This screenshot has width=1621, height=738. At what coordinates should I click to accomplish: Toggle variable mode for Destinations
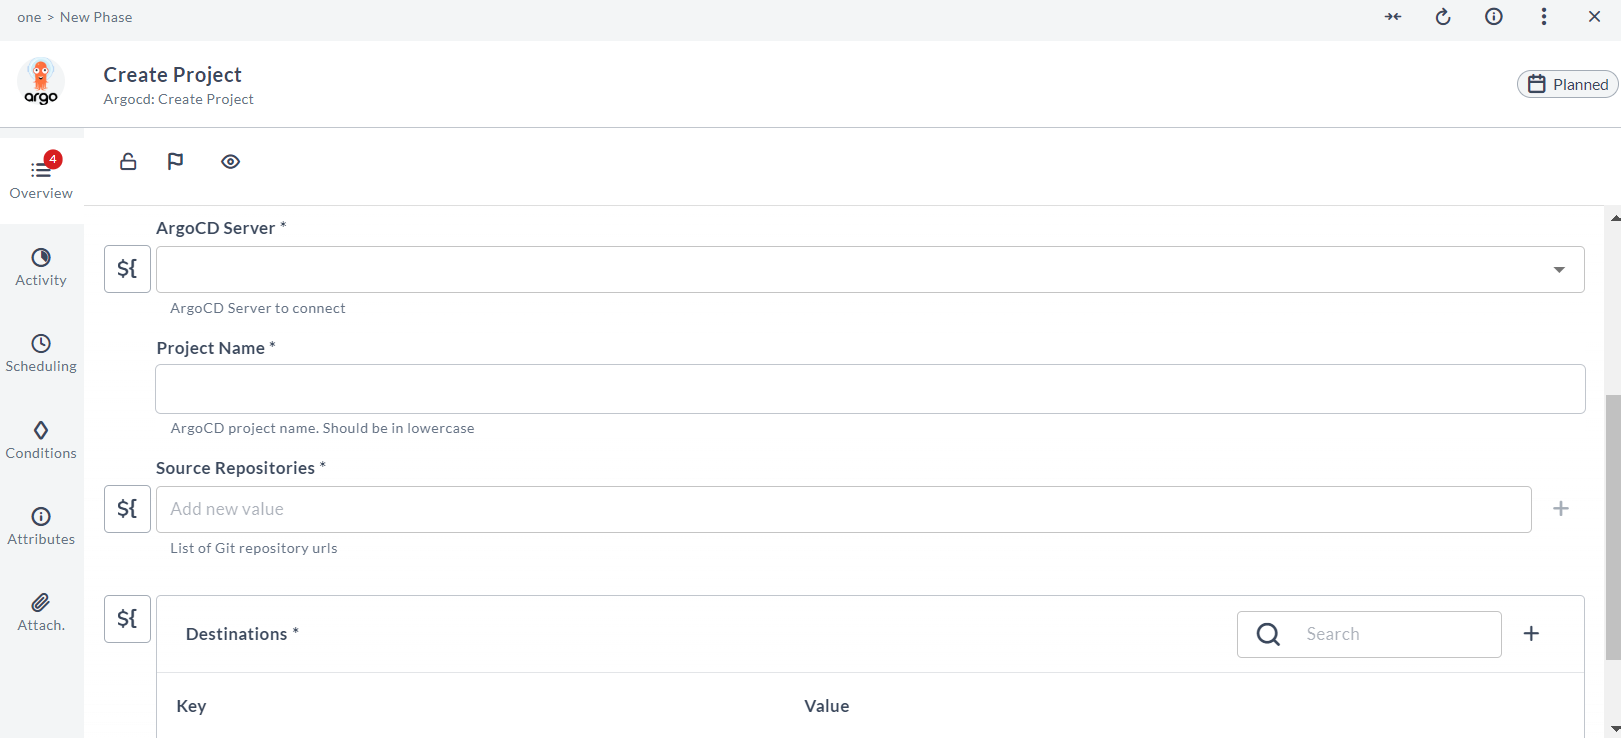(127, 619)
